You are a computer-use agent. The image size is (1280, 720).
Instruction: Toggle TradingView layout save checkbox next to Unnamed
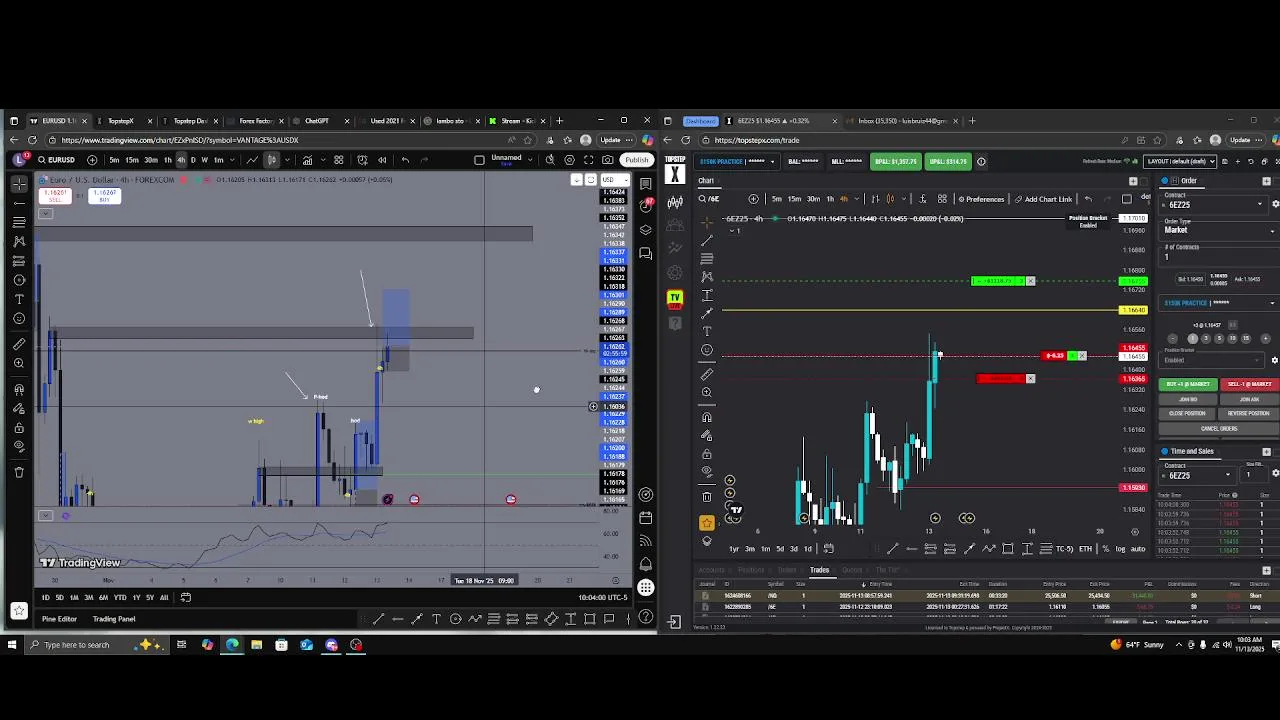pos(479,160)
